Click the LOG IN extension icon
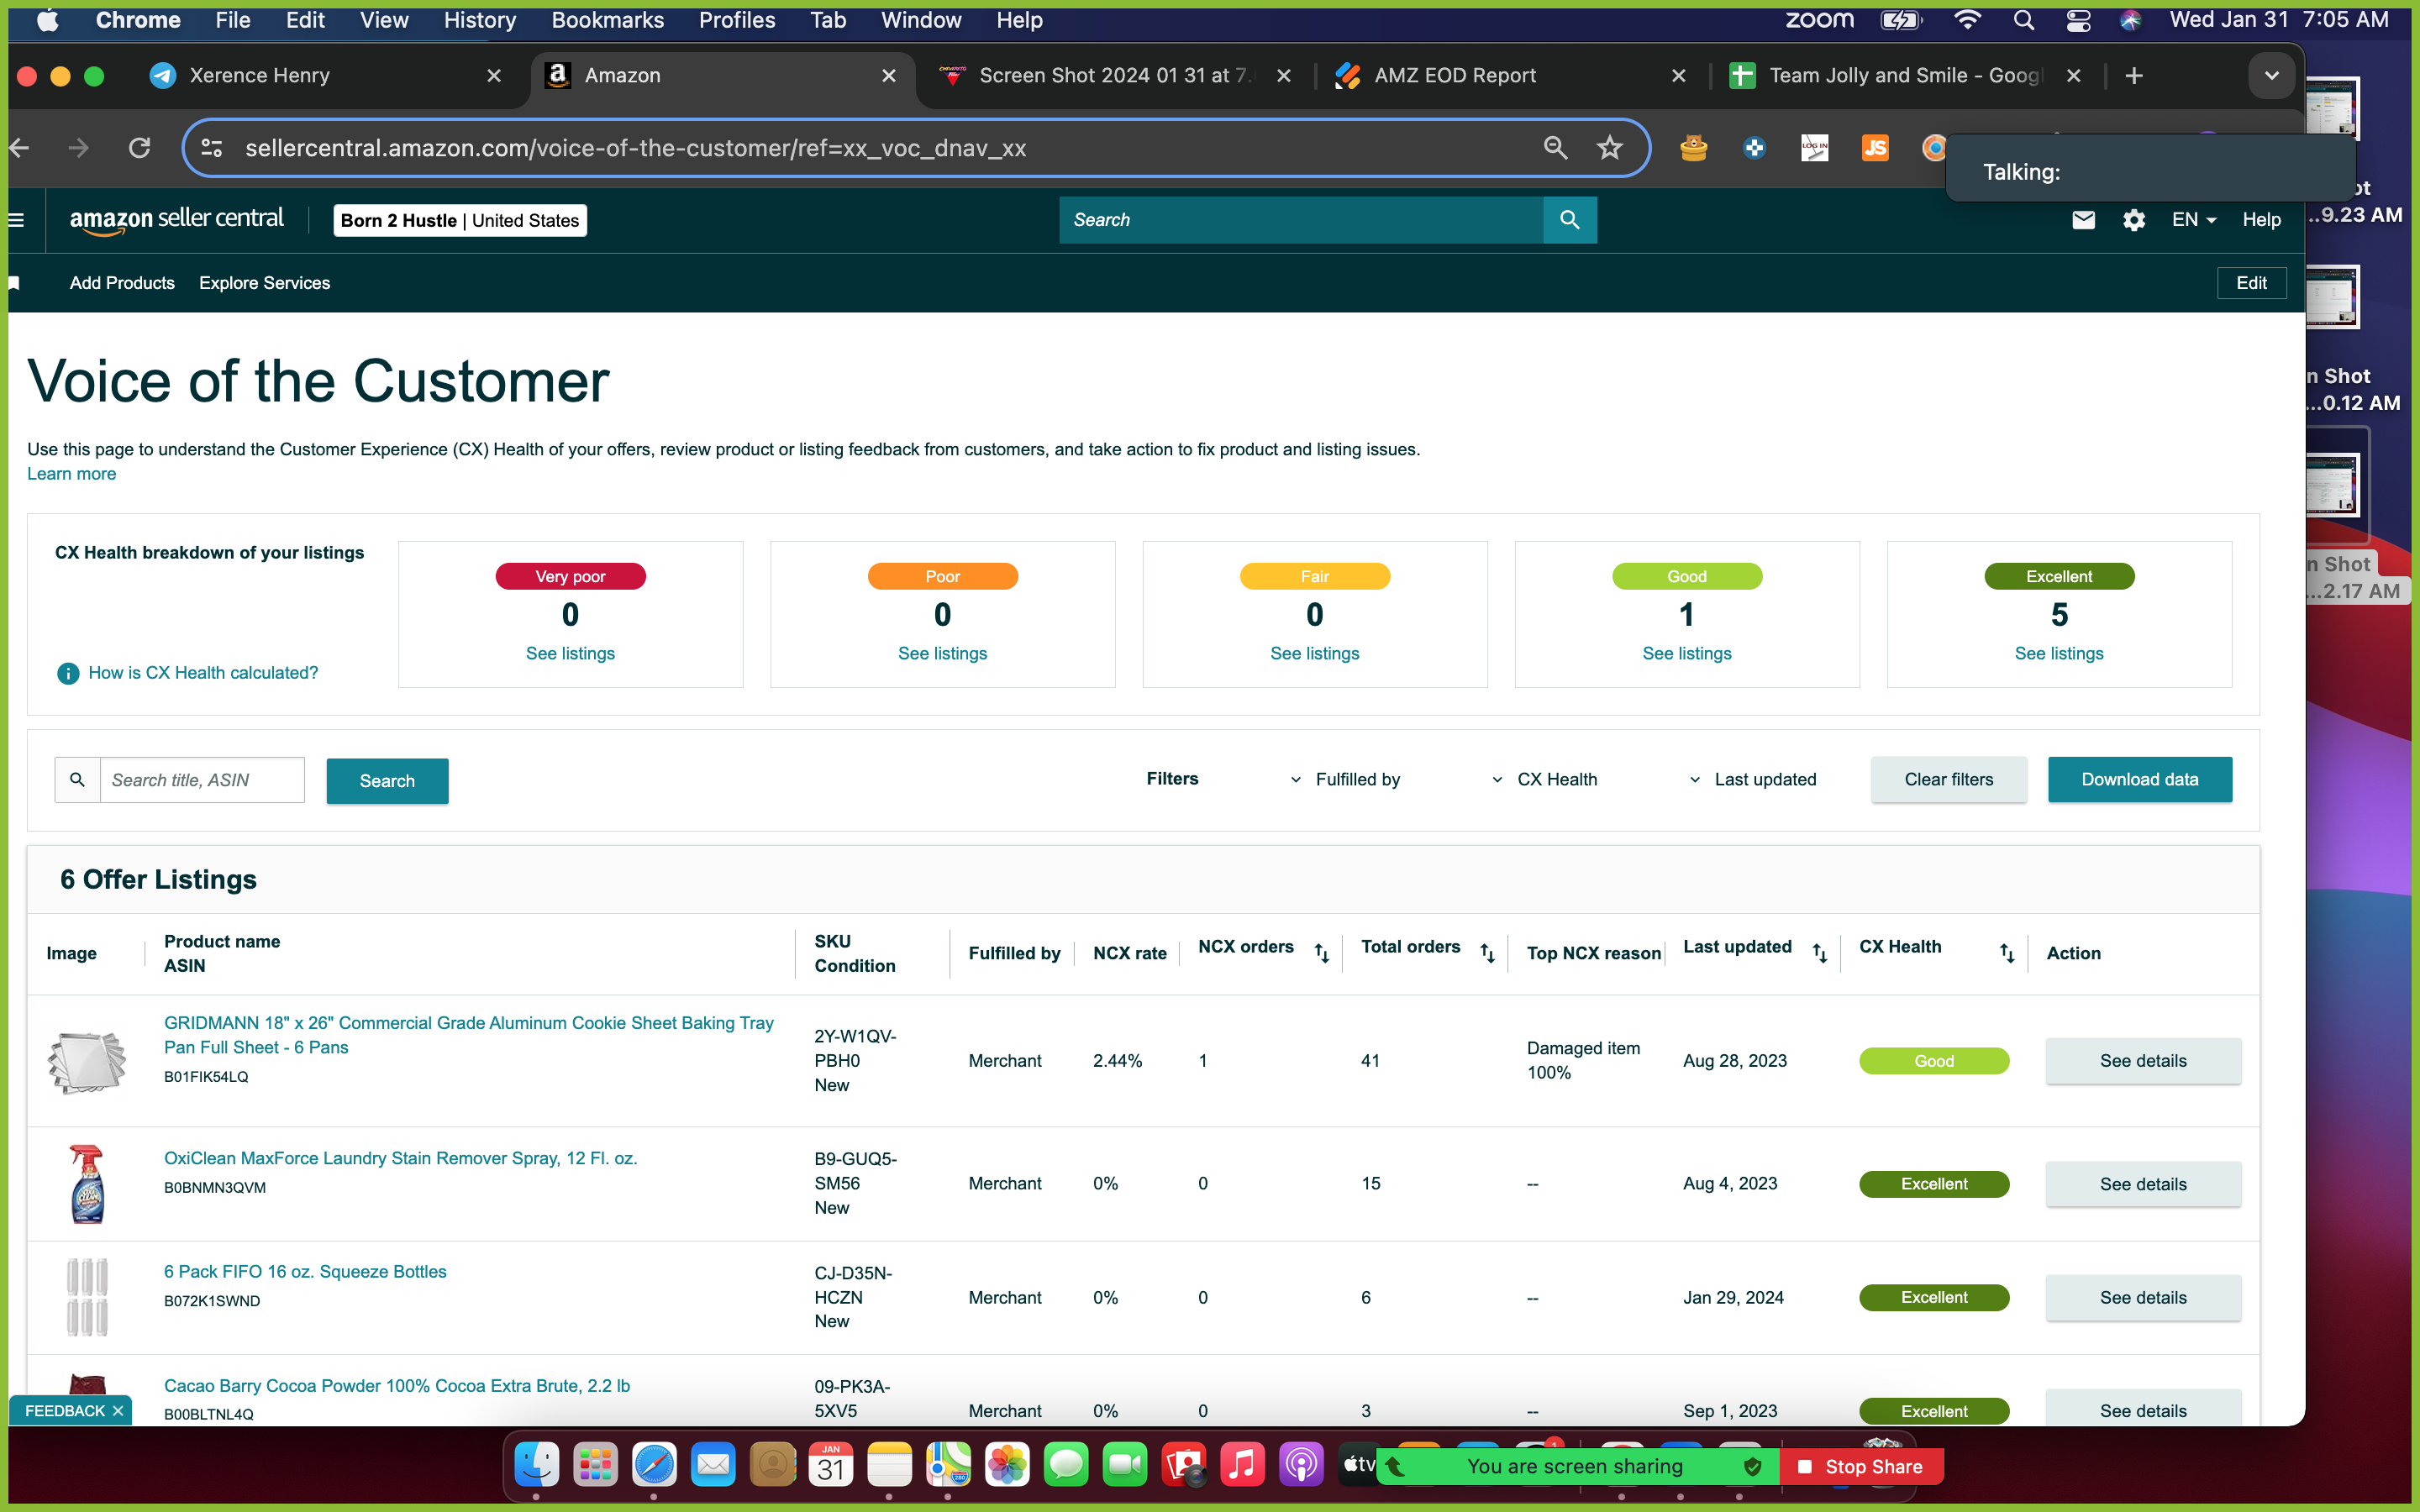 coord(1814,148)
